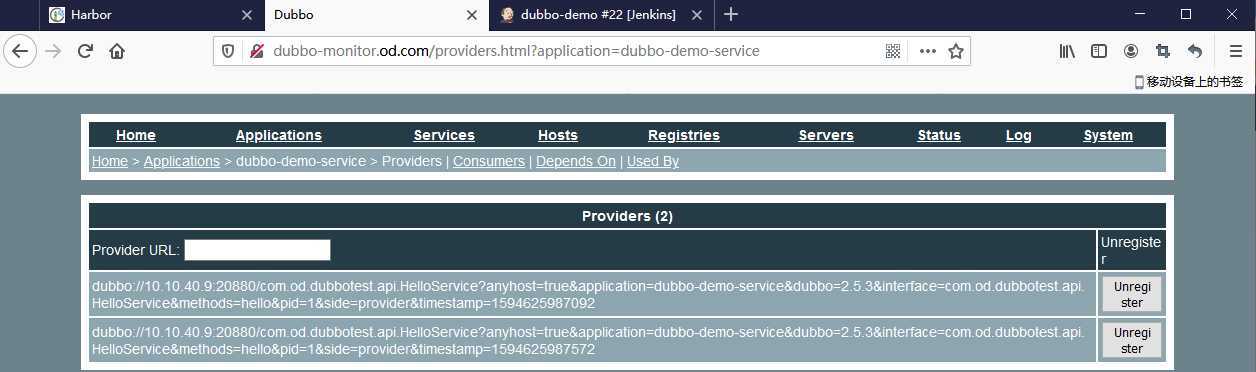Click the undo arrow toolbar icon
The height and width of the screenshot is (372, 1256).
[x=1195, y=51]
